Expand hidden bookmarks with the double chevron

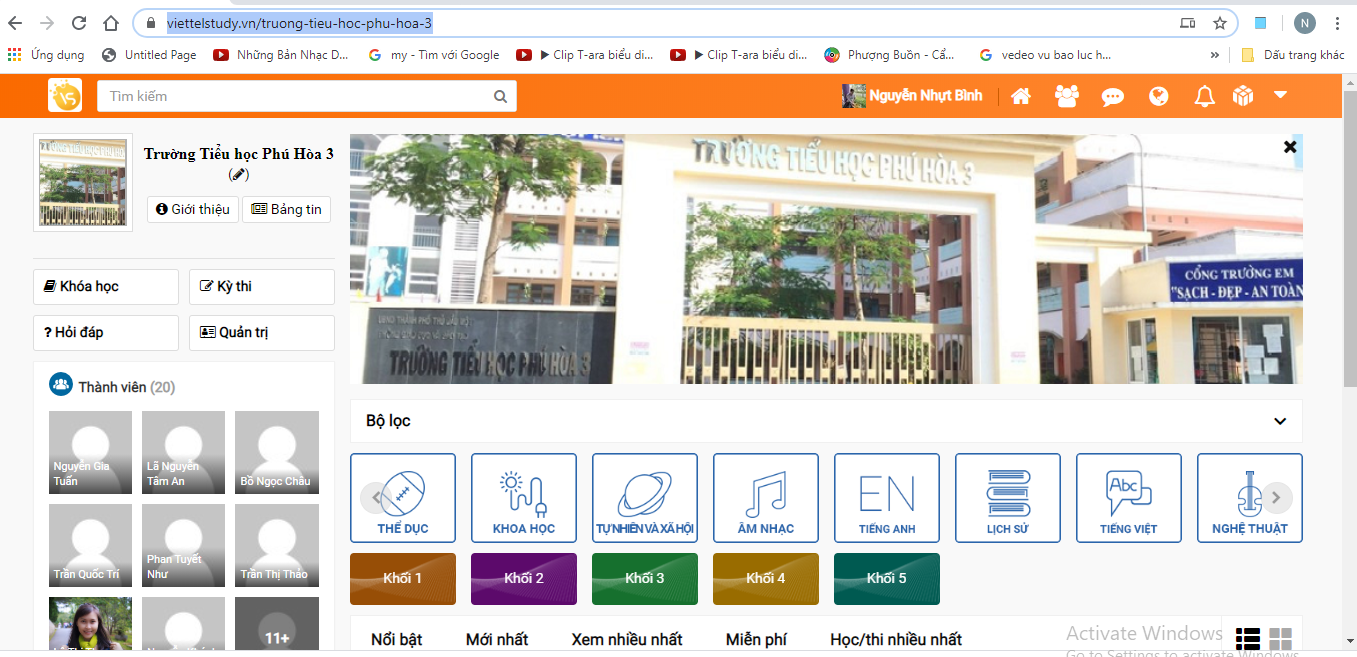coord(1215,55)
